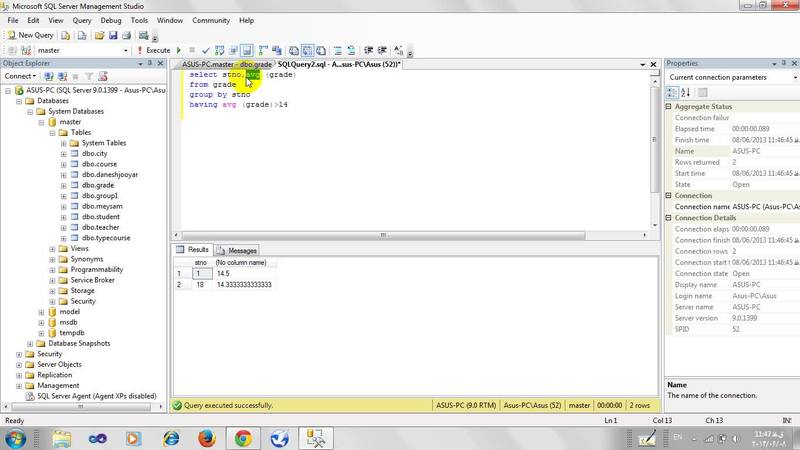Open the master database dropdown in toolbar
The width and height of the screenshot is (800, 450).
coord(125,50)
